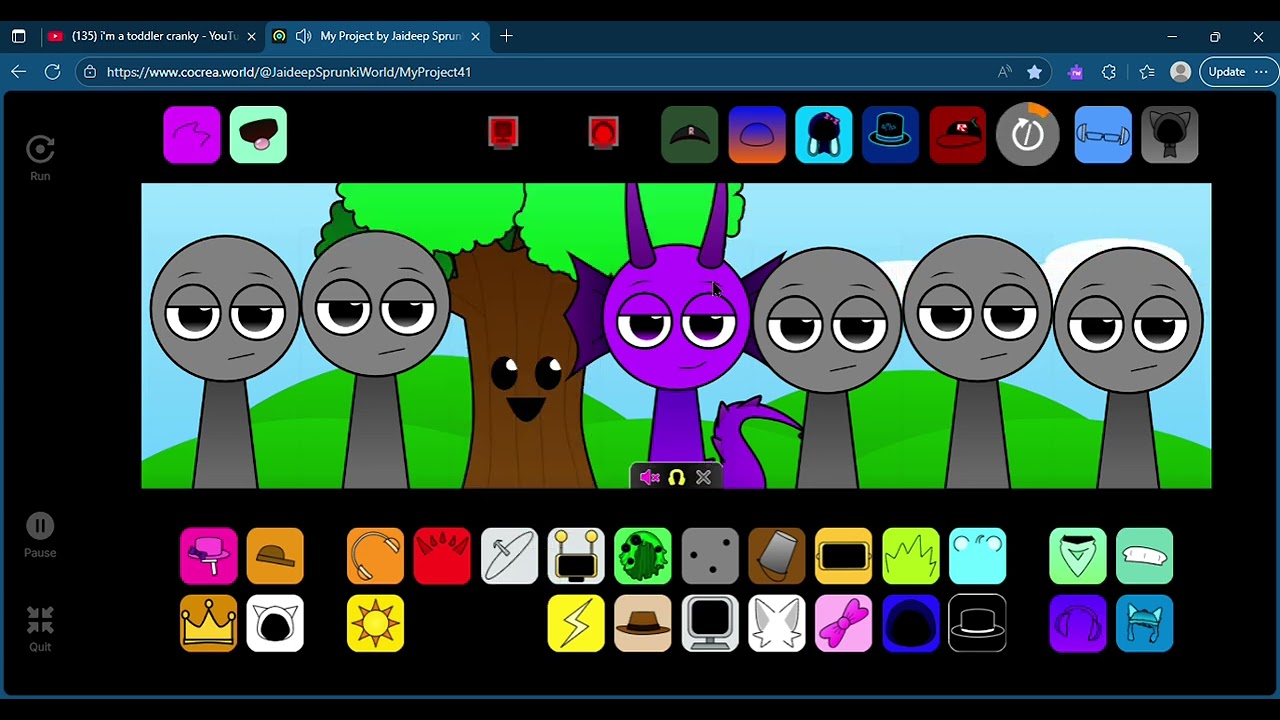Open a new browser tab

[x=506, y=36]
